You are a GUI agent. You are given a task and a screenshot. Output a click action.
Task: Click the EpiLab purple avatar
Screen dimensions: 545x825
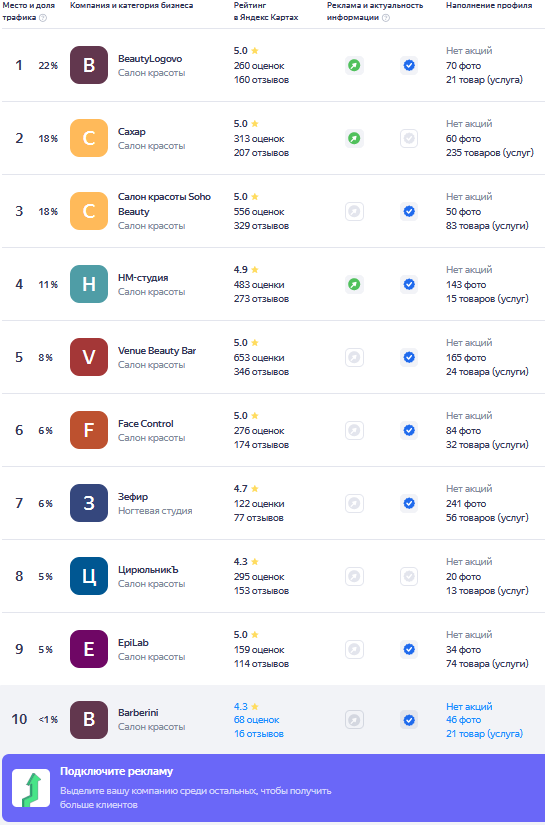pos(89,649)
